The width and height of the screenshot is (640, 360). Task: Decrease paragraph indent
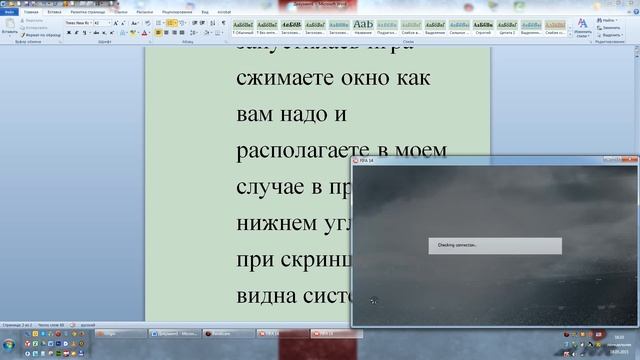194,23
